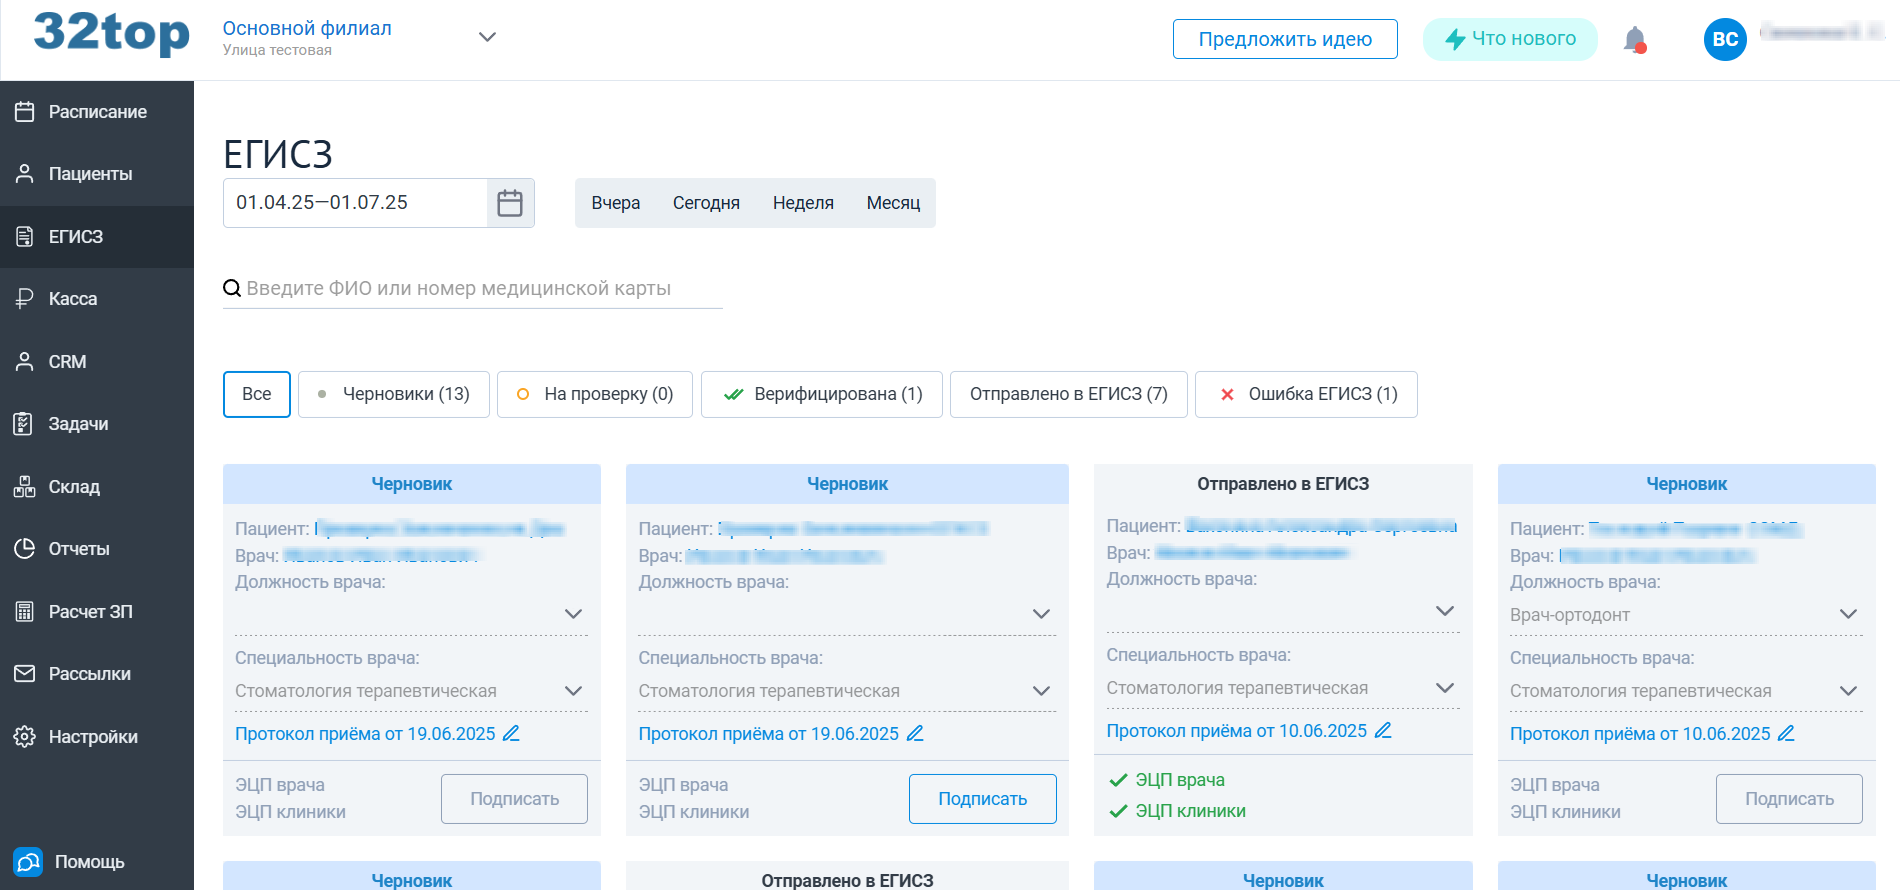
Task: Click the Отчеты pie chart icon
Action: coord(25,549)
